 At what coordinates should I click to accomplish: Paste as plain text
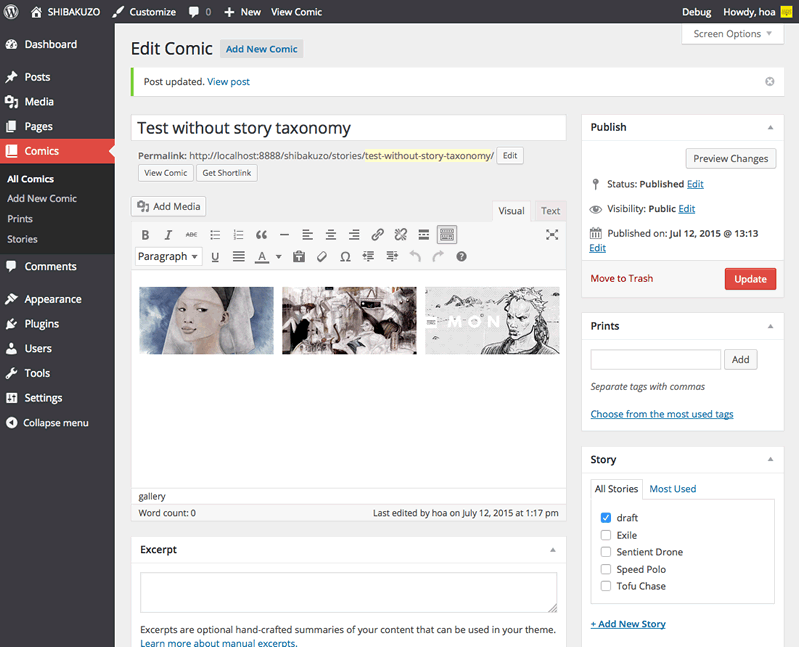299,257
